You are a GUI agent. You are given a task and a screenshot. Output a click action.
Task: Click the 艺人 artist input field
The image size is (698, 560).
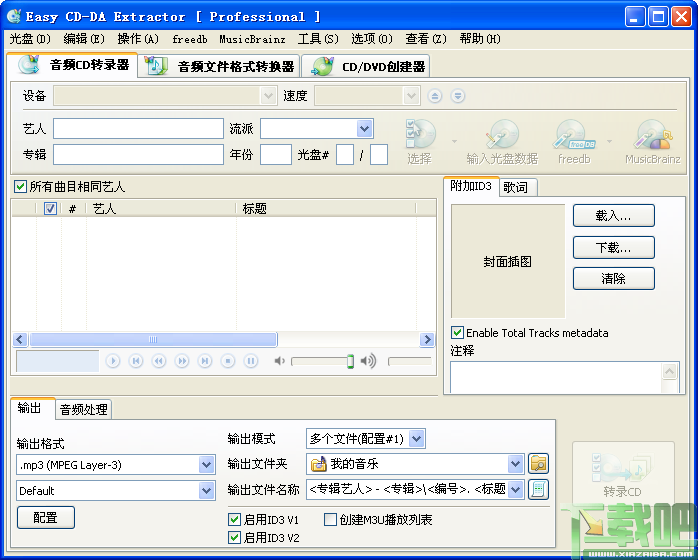[138, 129]
